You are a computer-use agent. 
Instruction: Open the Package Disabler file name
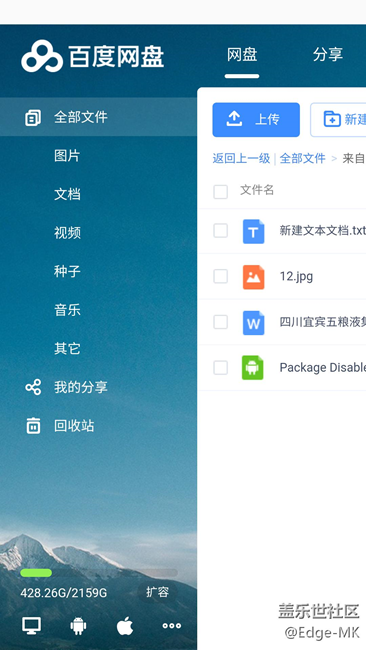[322, 368]
